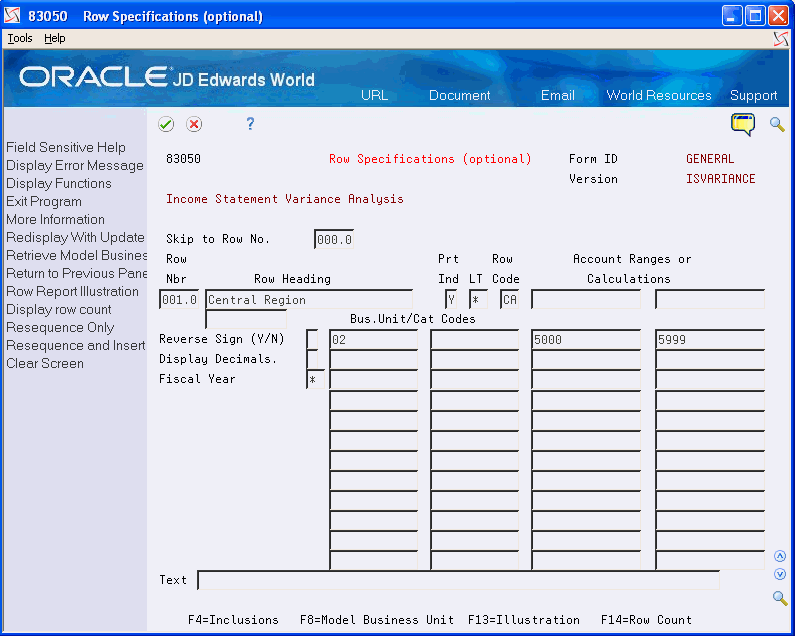The image size is (795, 636).
Task: Open the Tools menu
Action: pos(20,39)
